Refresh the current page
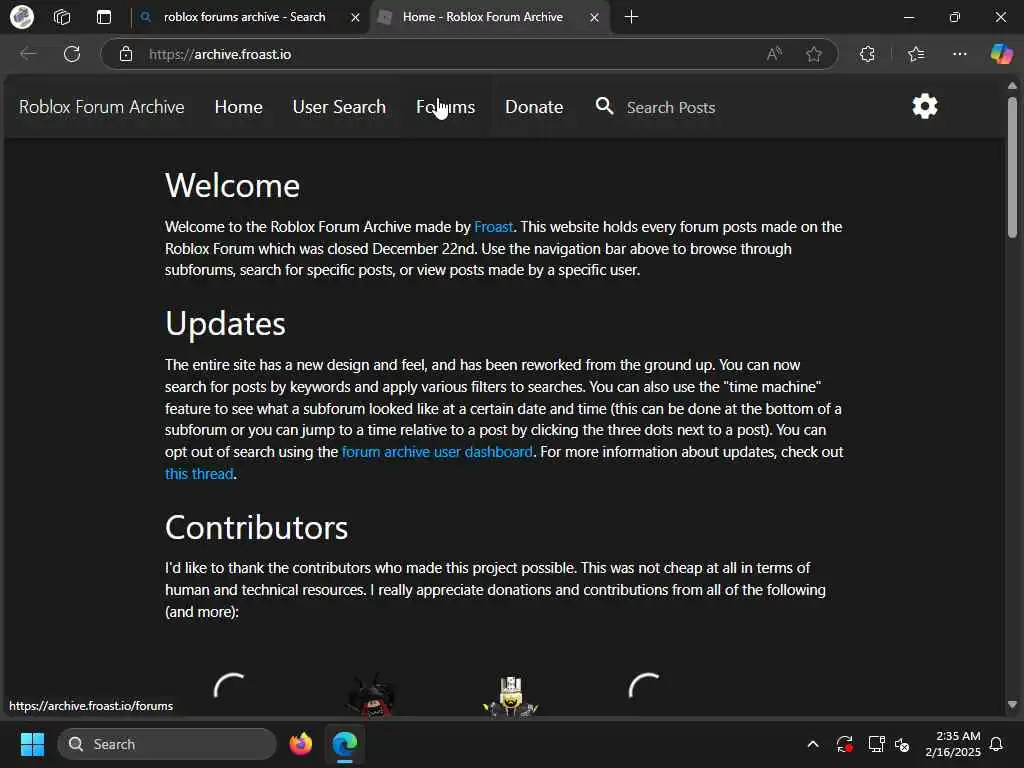This screenshot has width=1024, height=768. click(72, 54)
